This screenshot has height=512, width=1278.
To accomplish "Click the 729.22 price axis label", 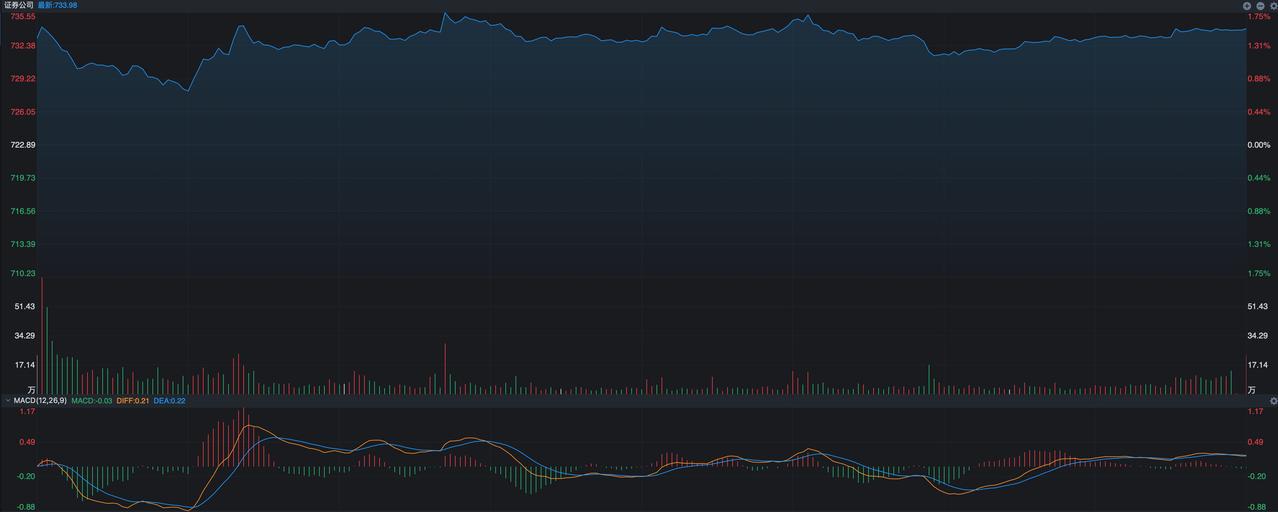I will [x=23, y=78].
